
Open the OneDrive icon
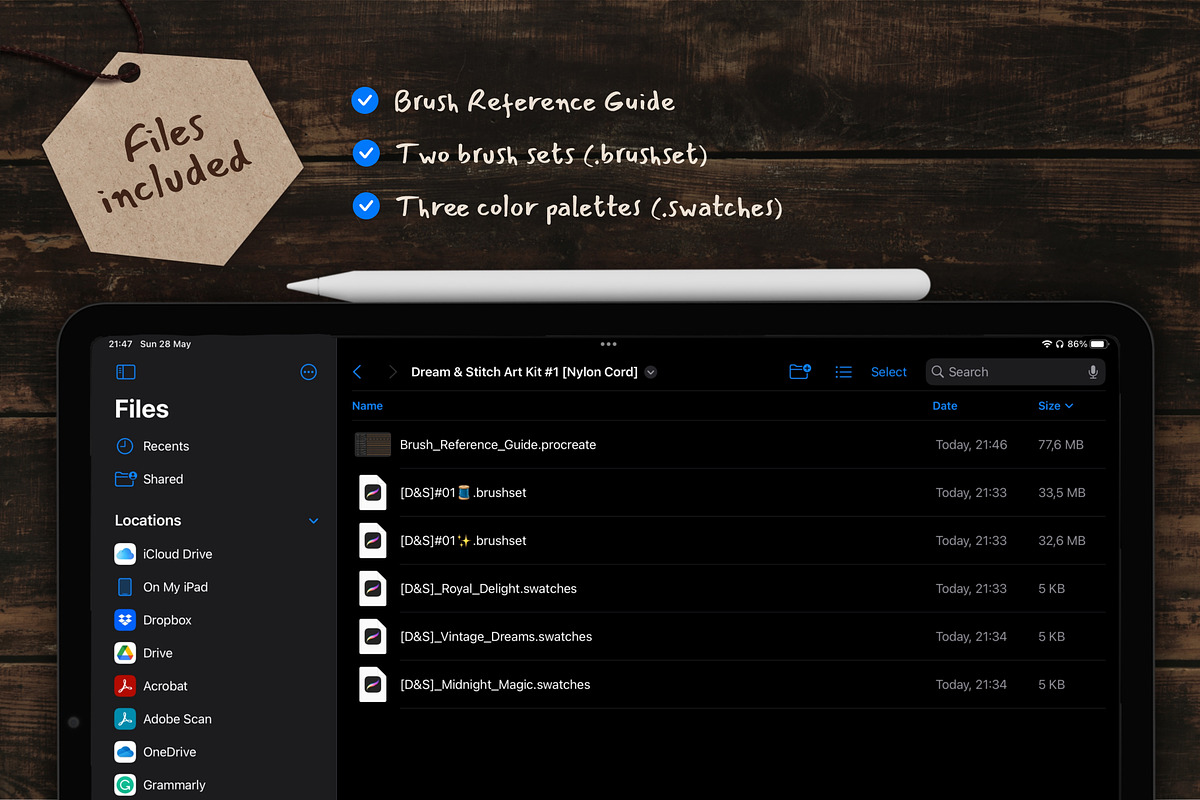[x=125, y=752]
